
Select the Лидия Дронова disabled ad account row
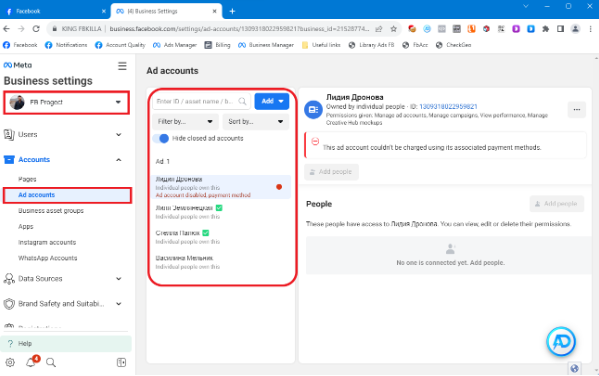click(x=221, y=187)
